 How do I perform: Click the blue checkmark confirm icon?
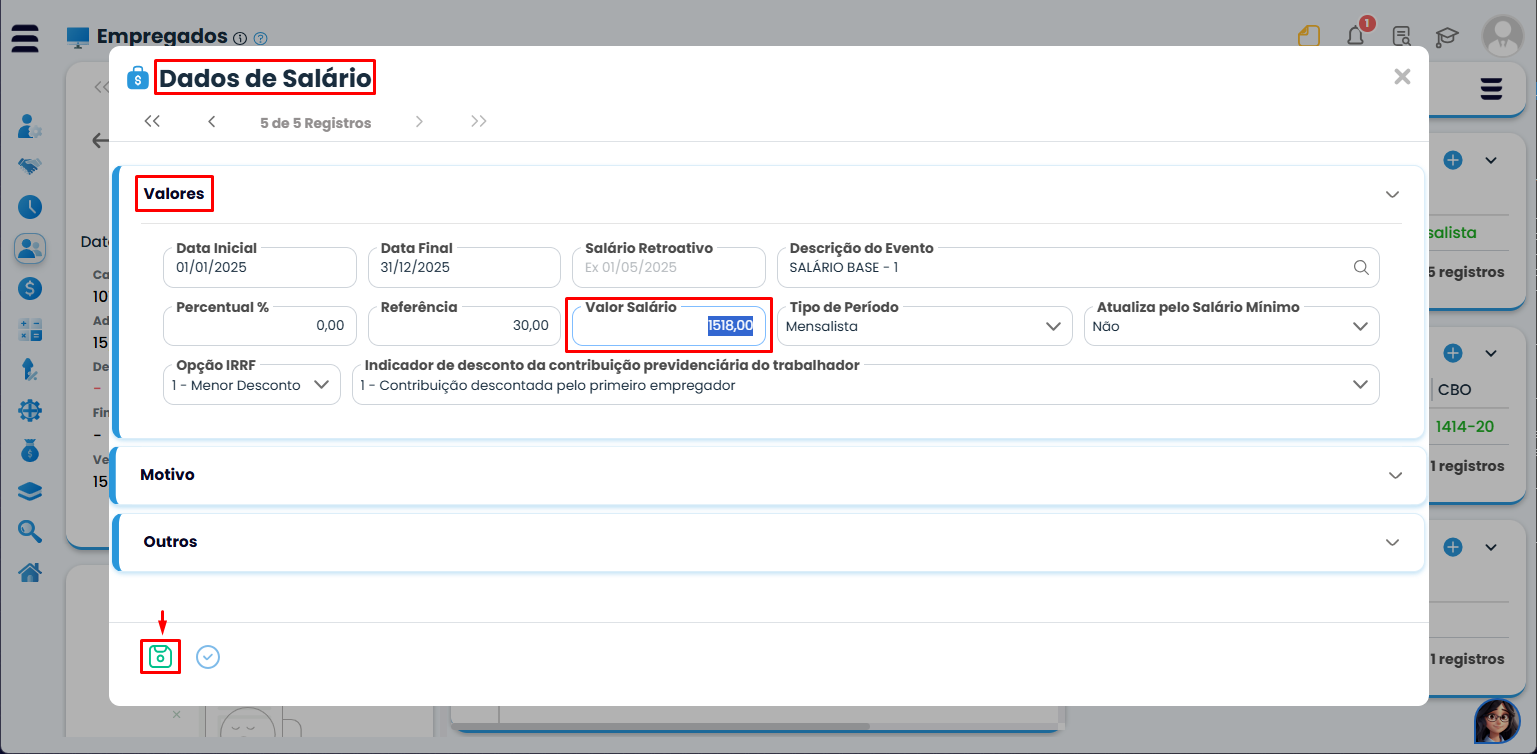pyautogui.click(x=208, y=657)
